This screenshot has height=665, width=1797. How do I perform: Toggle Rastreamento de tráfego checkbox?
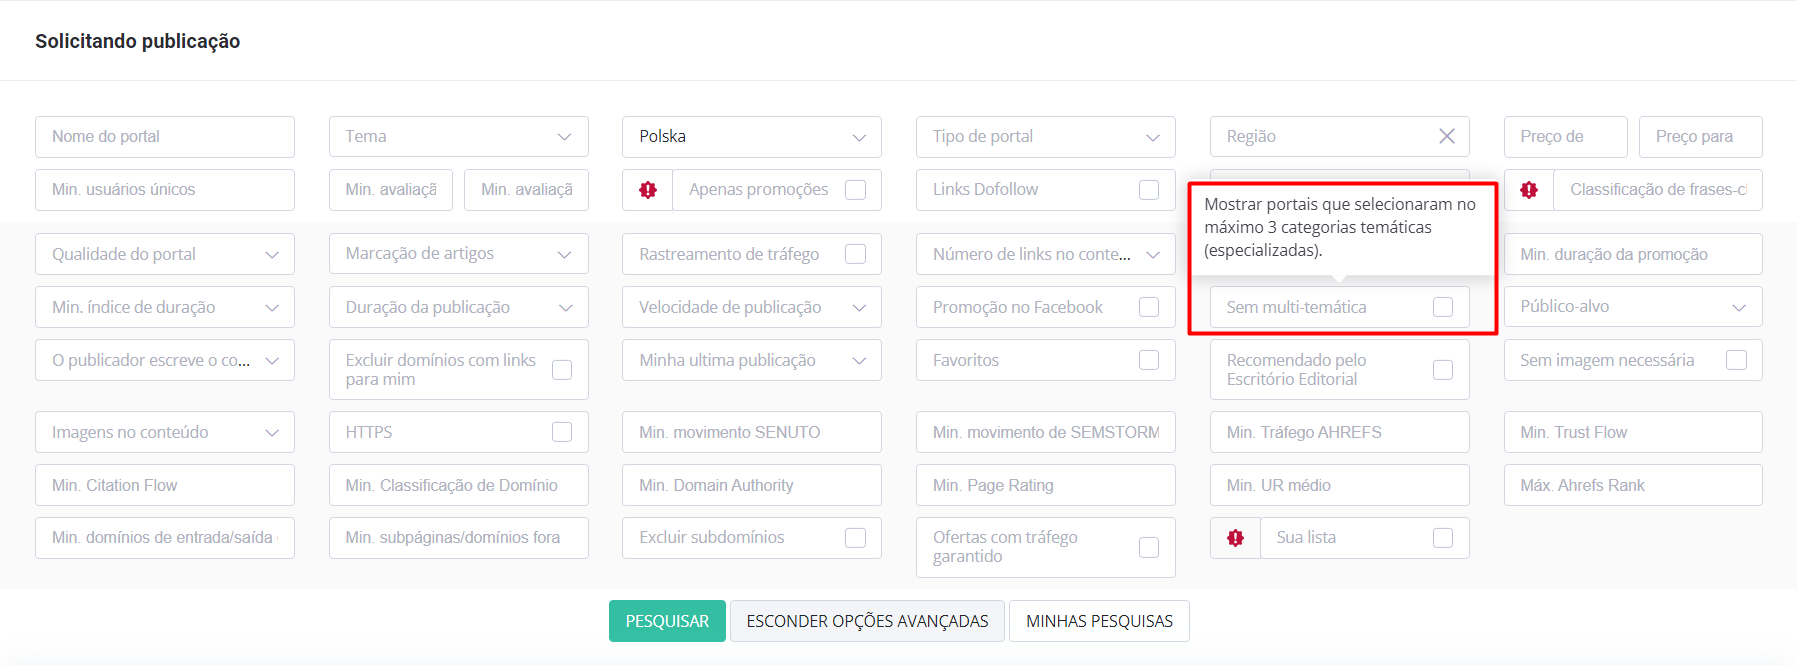pyautogui.click(x=856, y=254)
